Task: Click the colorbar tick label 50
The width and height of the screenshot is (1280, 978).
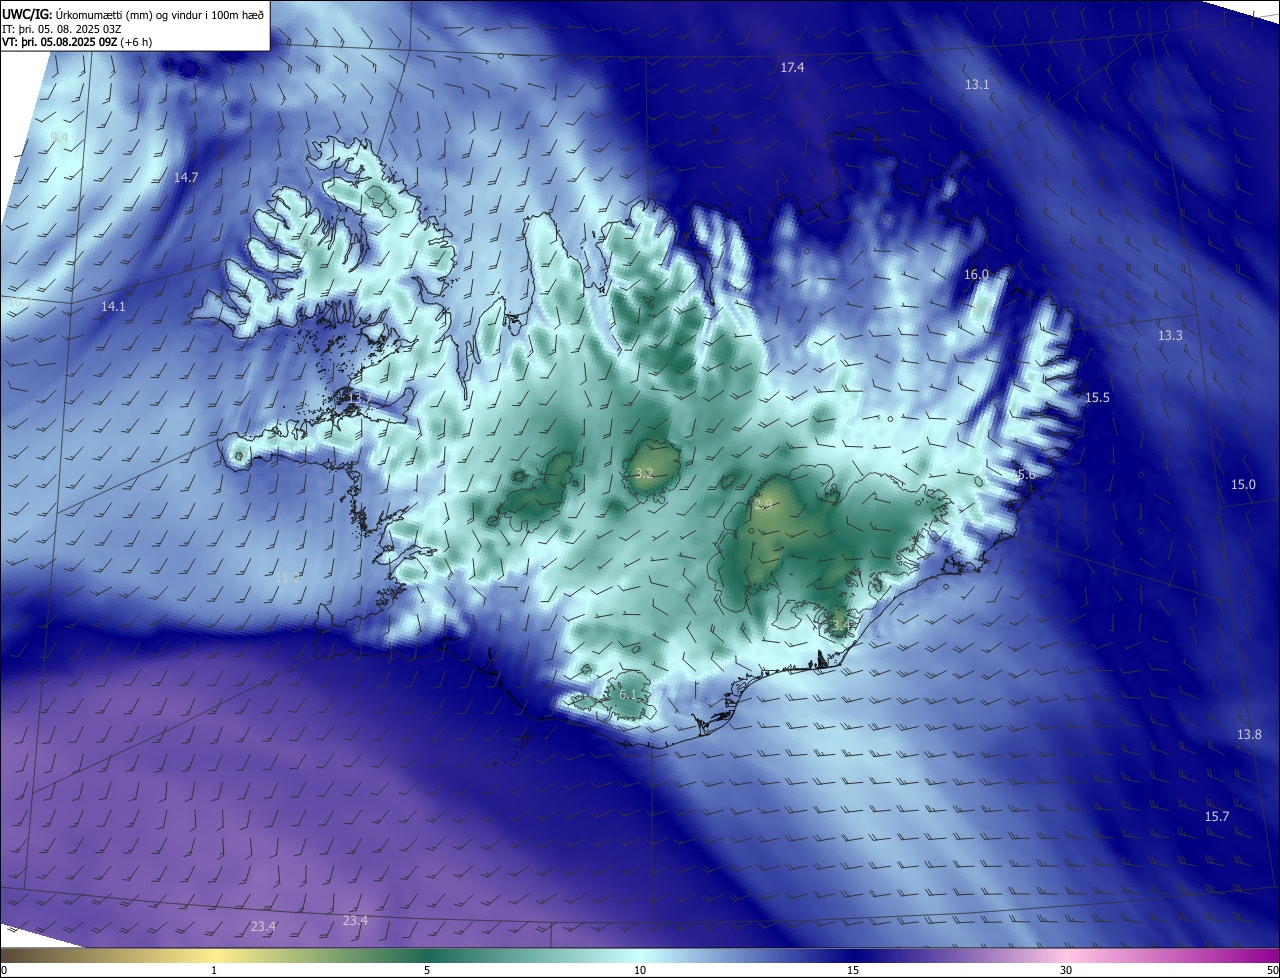Action: point(1272,970)
